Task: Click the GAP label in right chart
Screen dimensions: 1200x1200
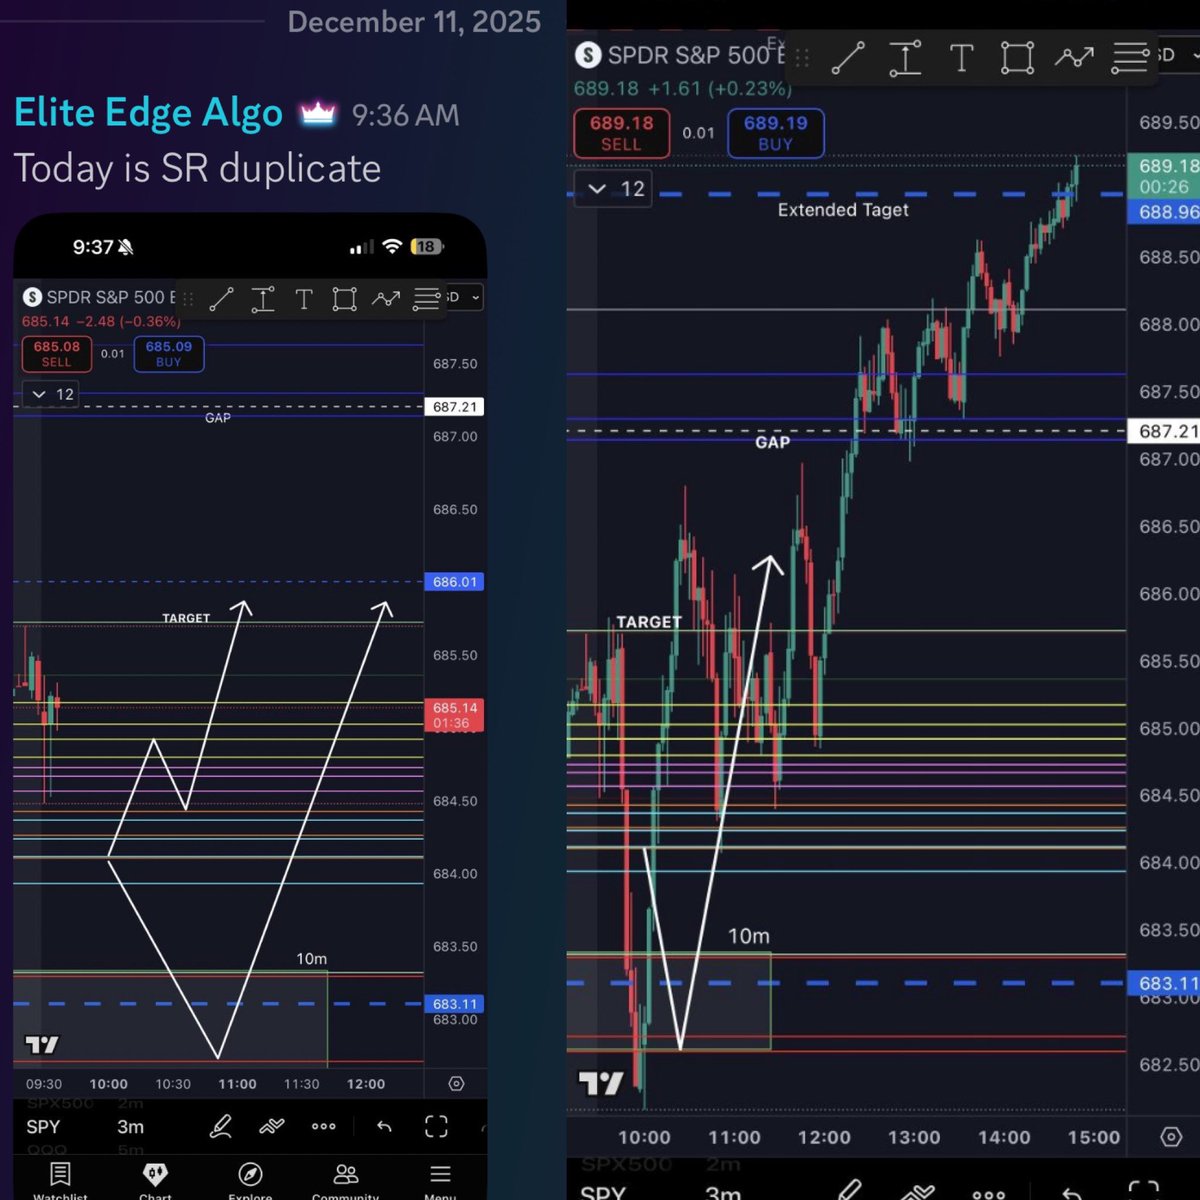Action: coord(773,442)
